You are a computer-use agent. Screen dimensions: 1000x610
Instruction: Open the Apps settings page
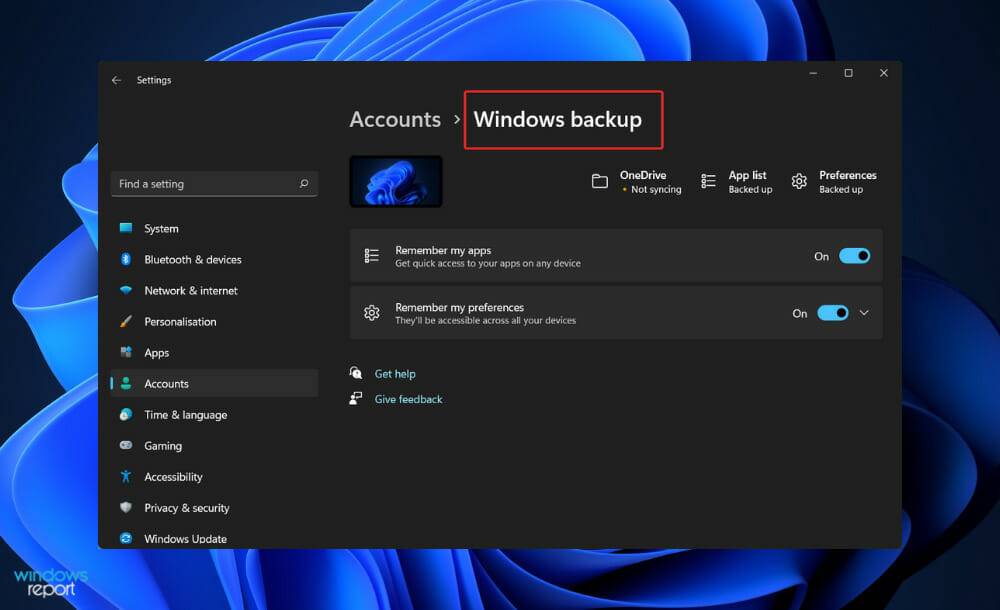pos(158,352)
